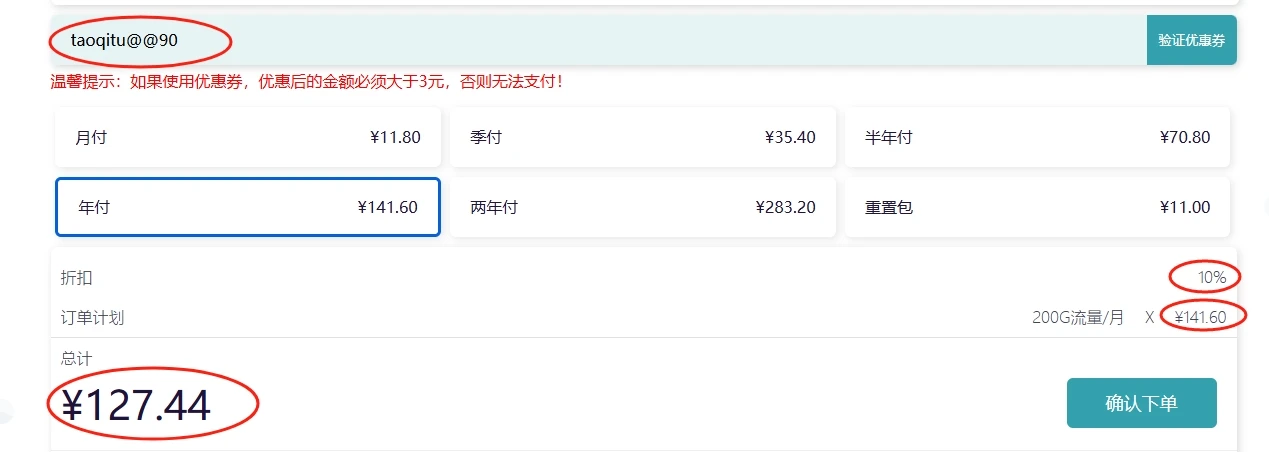This screenshot has height=452, width=1269.
Task: Click the 折扣 discount label
Action: 76,278
